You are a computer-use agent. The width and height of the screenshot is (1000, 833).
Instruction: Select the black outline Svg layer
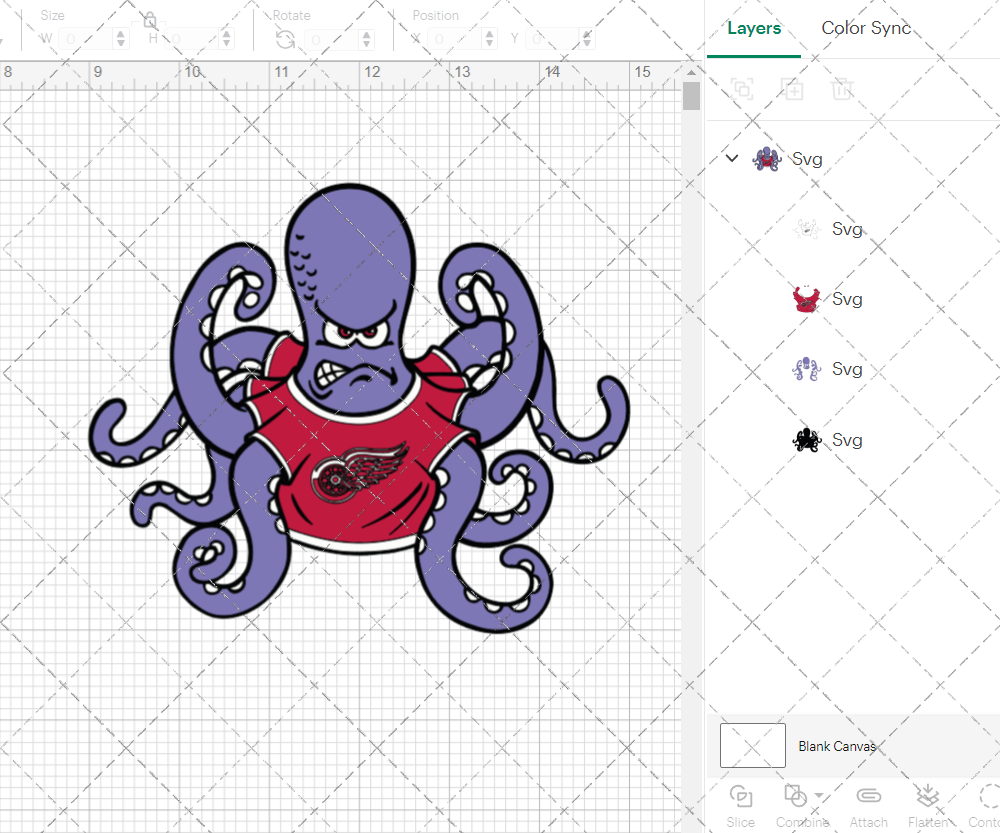point(806,439)
